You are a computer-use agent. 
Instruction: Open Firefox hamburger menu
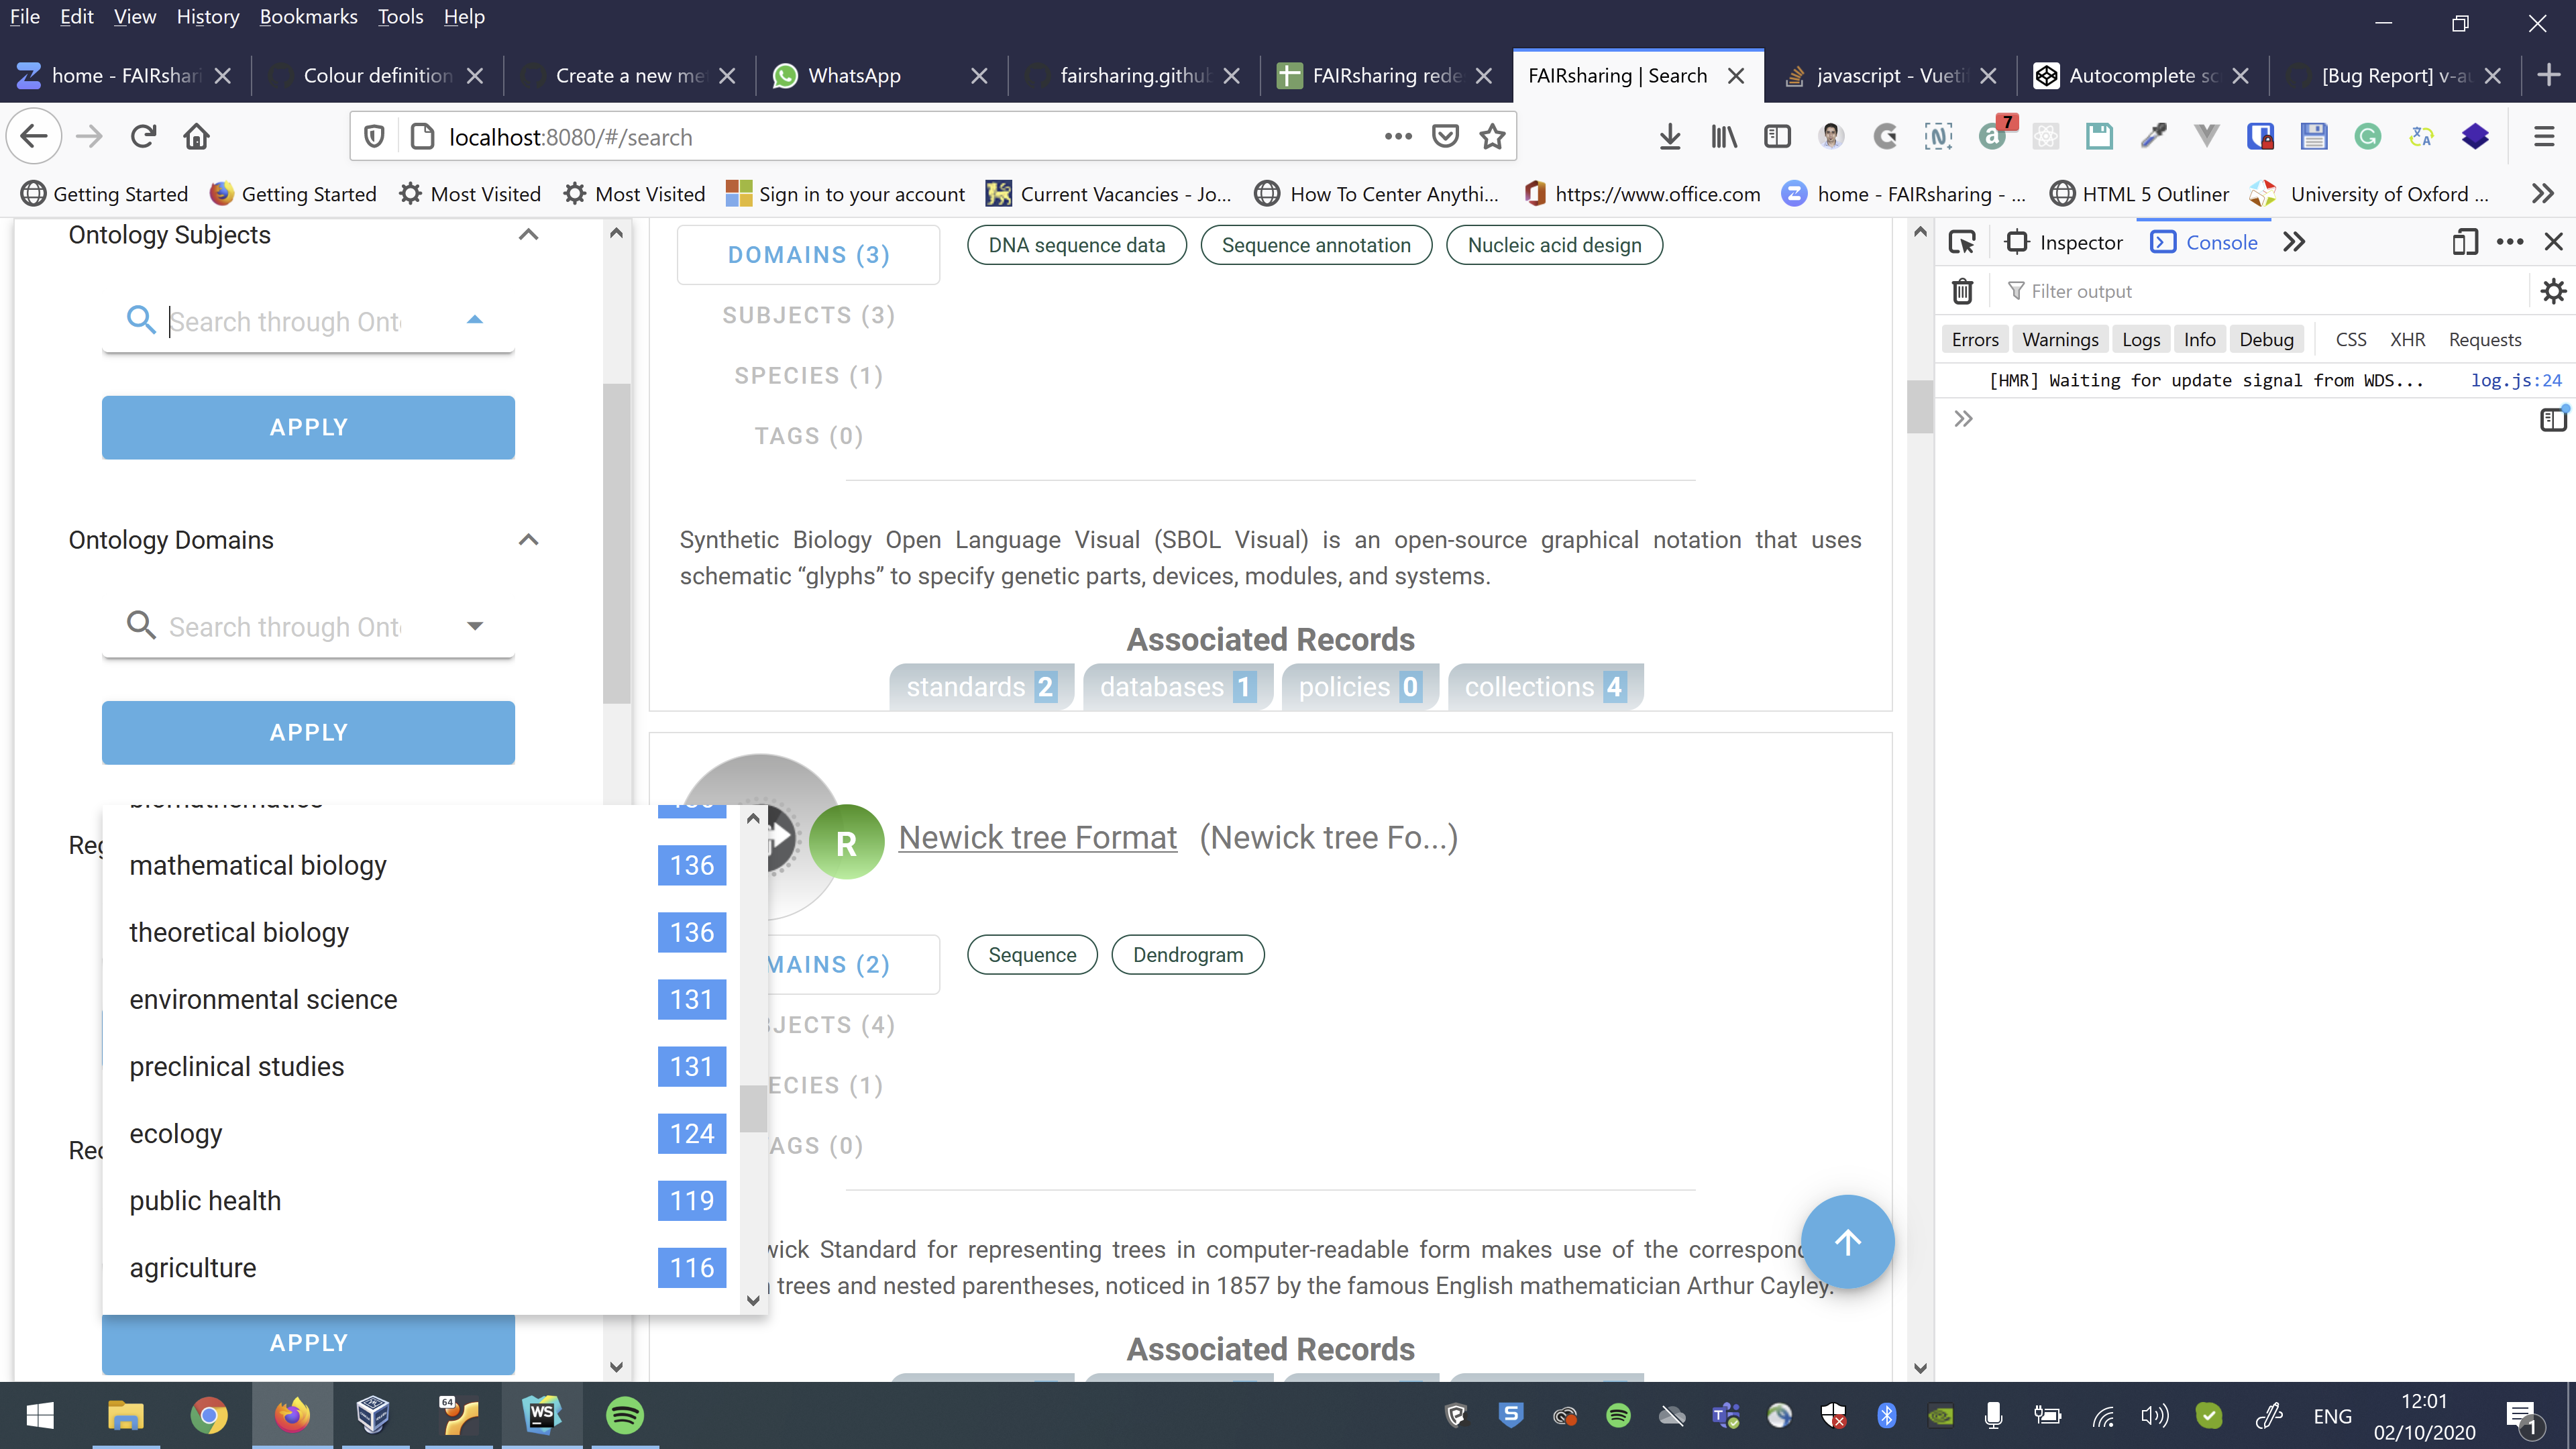pos(2544,137)
